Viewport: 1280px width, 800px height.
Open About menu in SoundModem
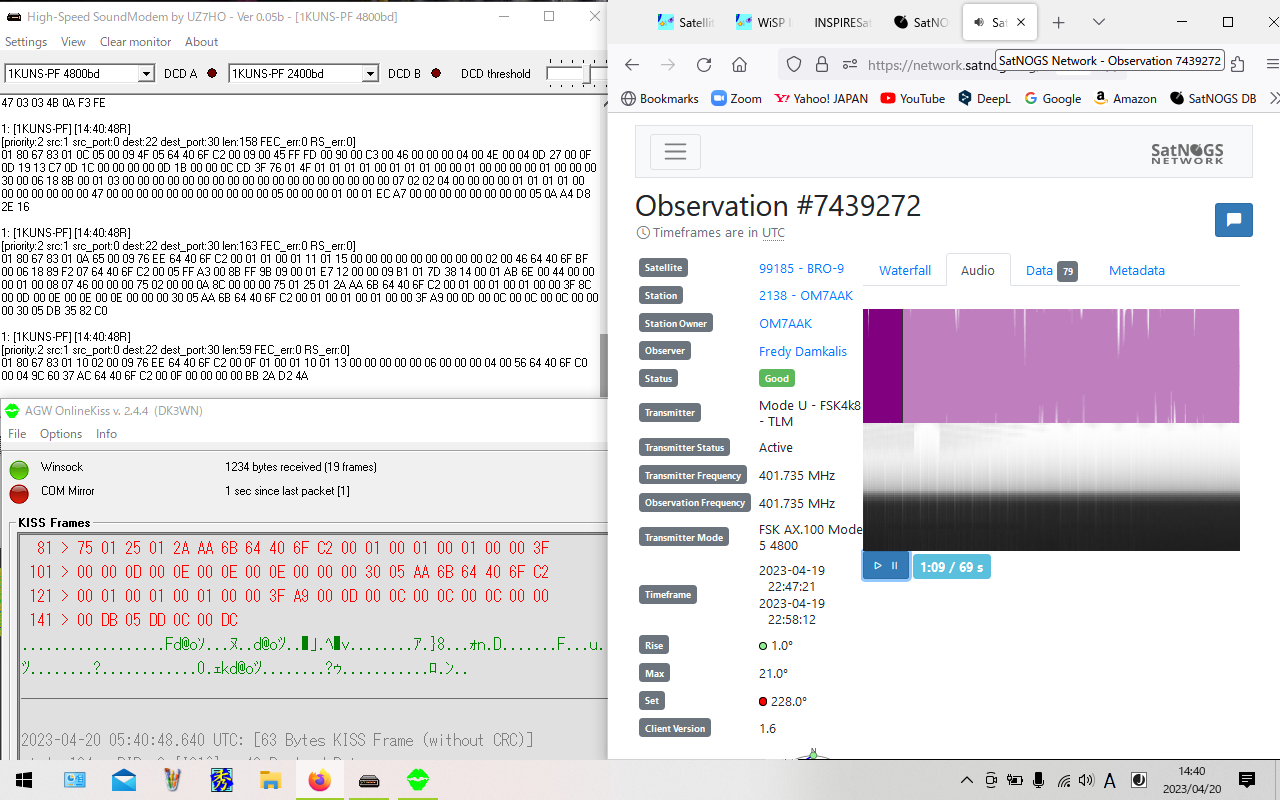point(201,42)
